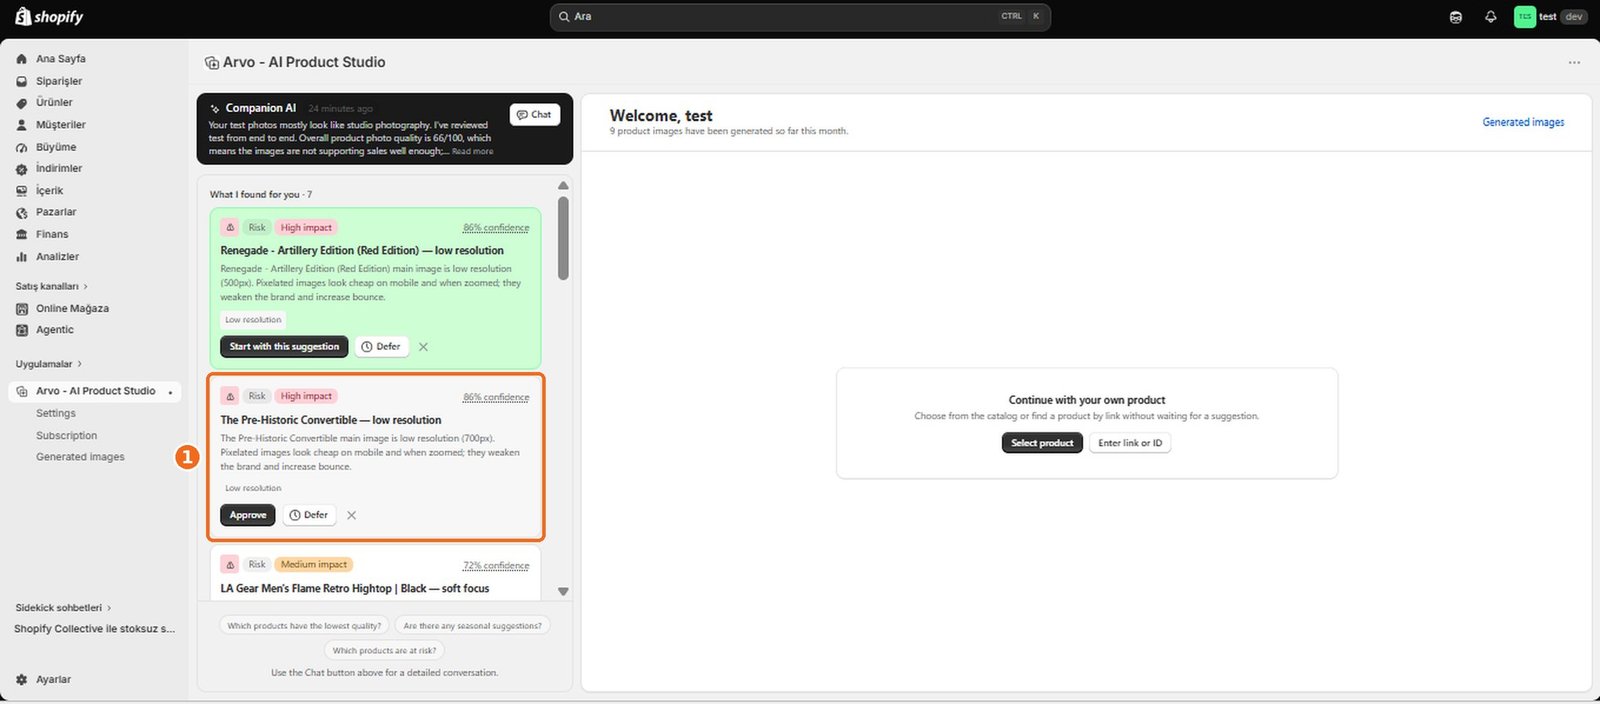1600x704 pixels.
Task: Click Pre-Historic Convertible risk warning icon
Action: click(x=230, y=396)
